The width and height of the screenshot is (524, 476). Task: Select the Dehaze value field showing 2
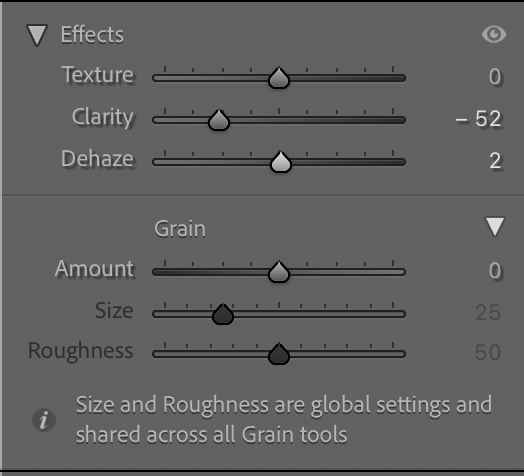pos(495,161)
